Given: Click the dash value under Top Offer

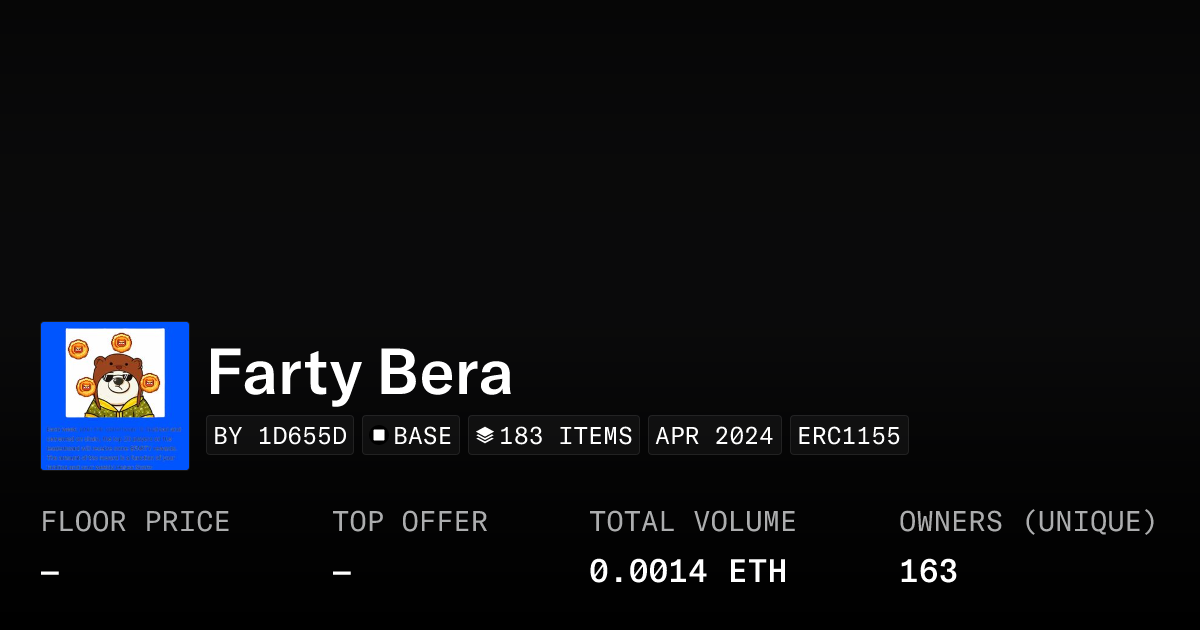Looking at the screenshot, I should pyautogui.click(x=342, y=573).
